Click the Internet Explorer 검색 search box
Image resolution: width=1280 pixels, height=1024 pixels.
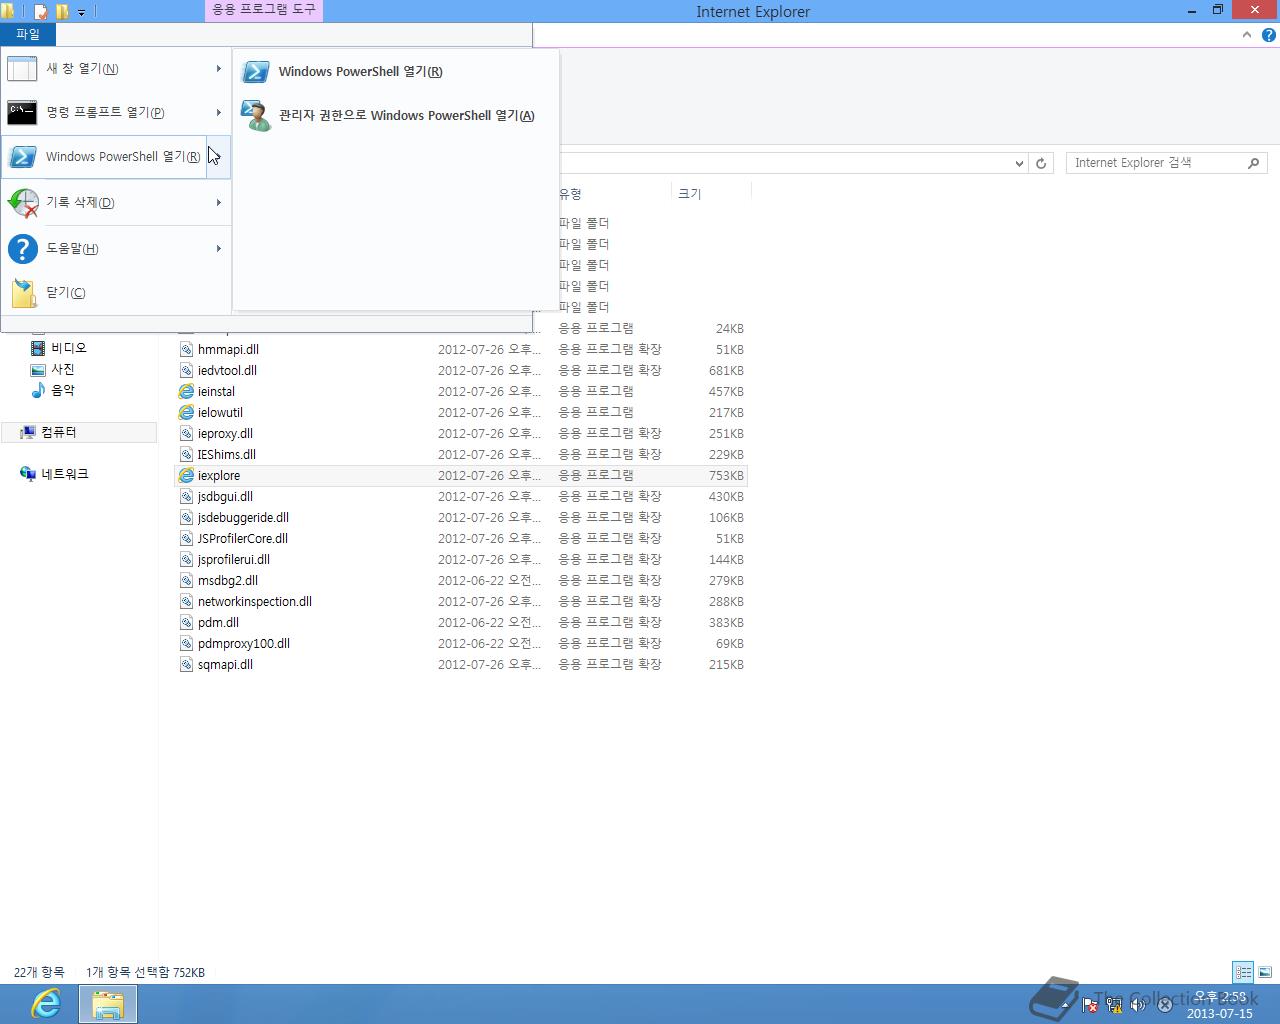1166,163
